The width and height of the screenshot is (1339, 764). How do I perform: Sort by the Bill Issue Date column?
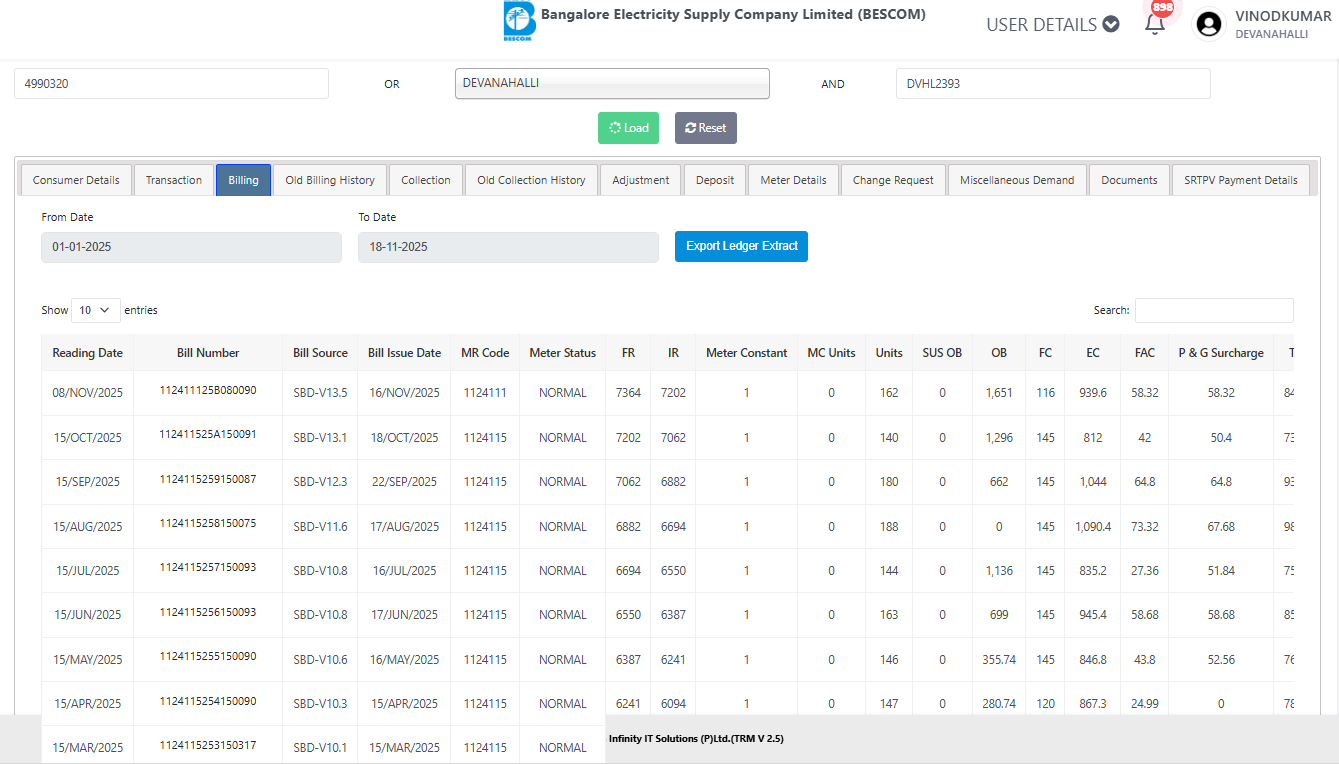point(404,353)
